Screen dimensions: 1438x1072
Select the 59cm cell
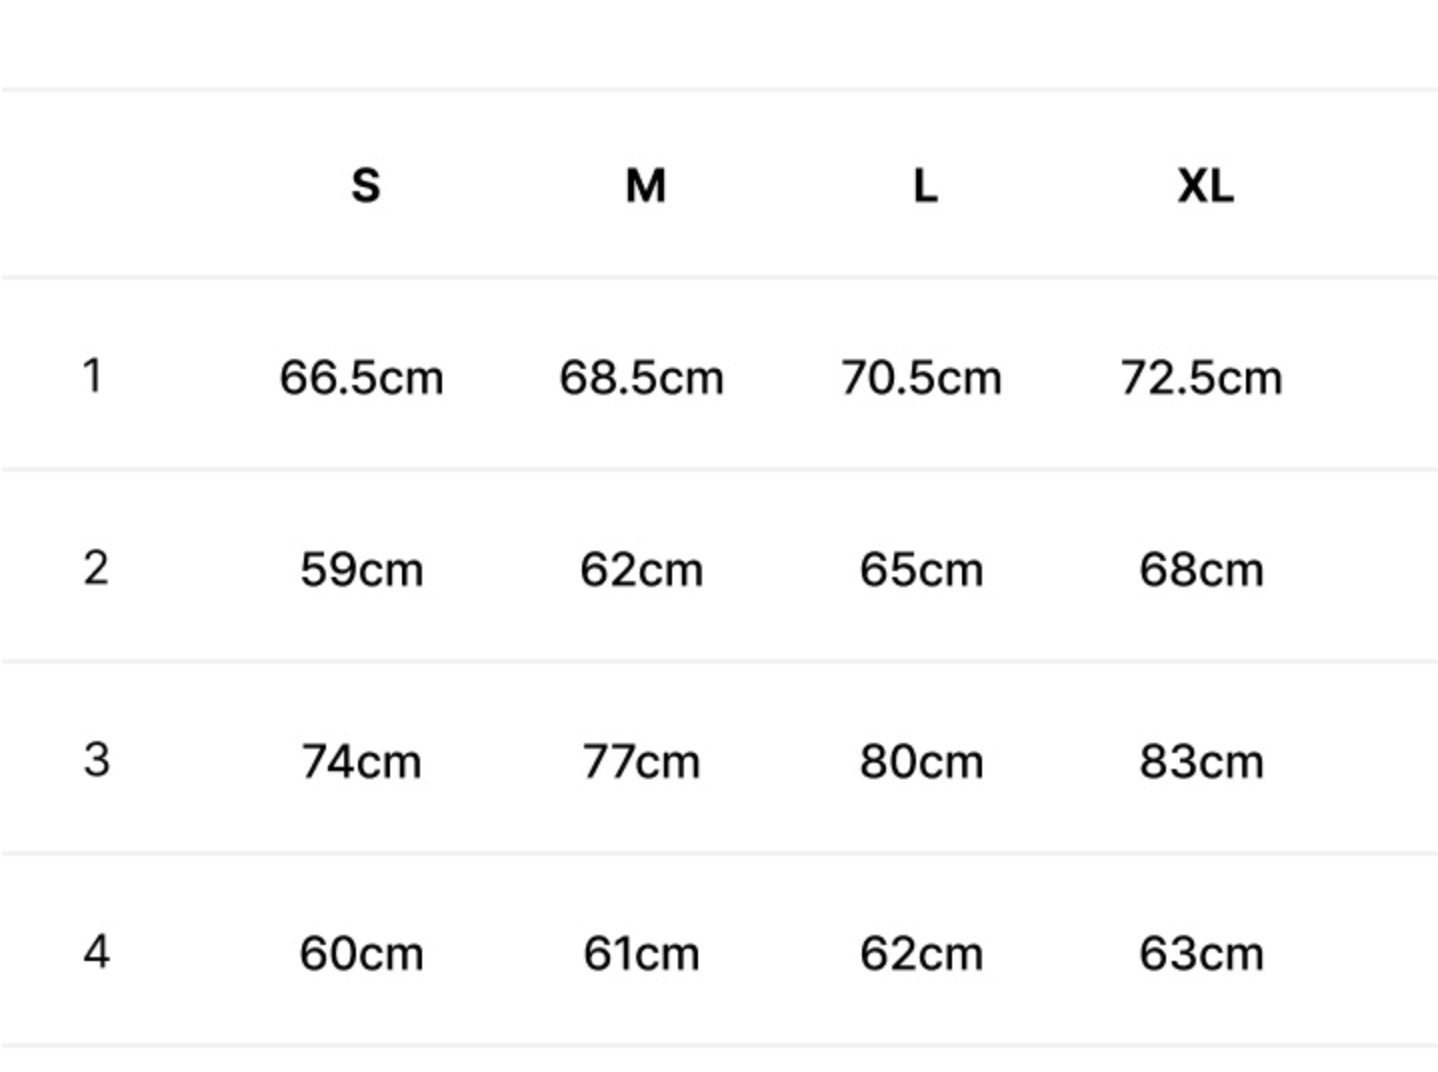(x=361, y=570)
